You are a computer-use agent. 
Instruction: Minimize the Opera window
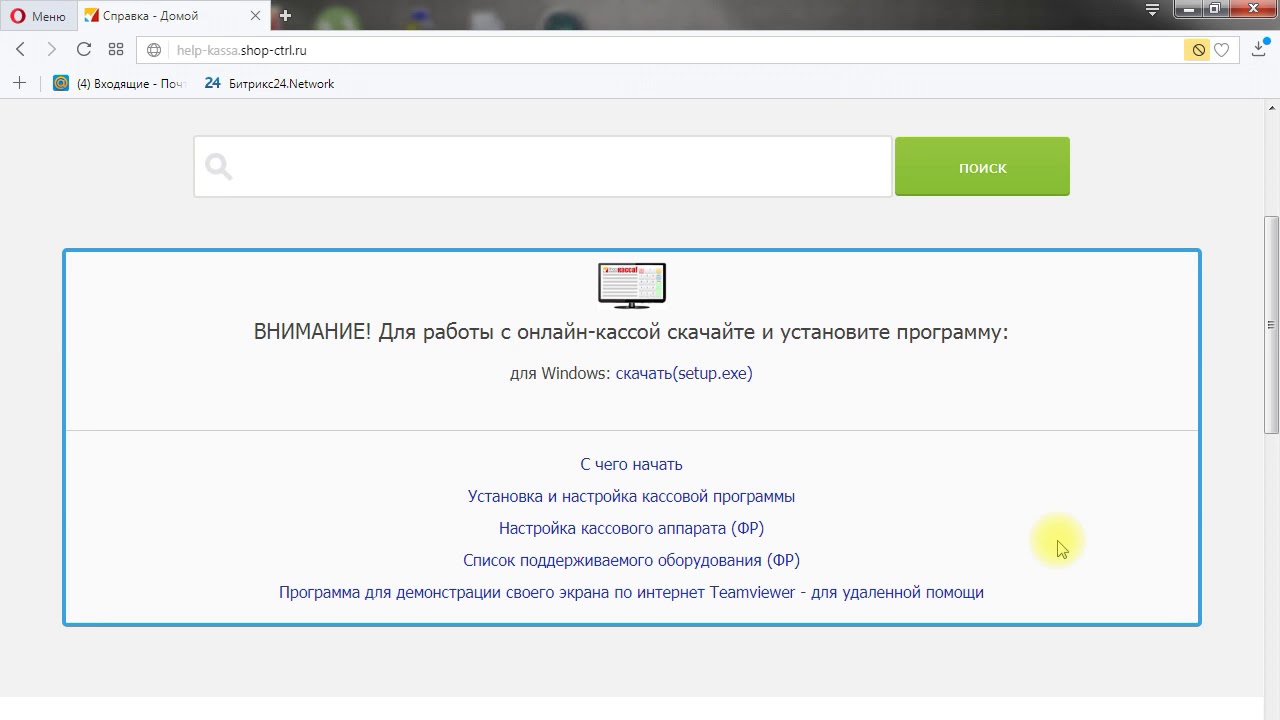[x=1189, y=9]
